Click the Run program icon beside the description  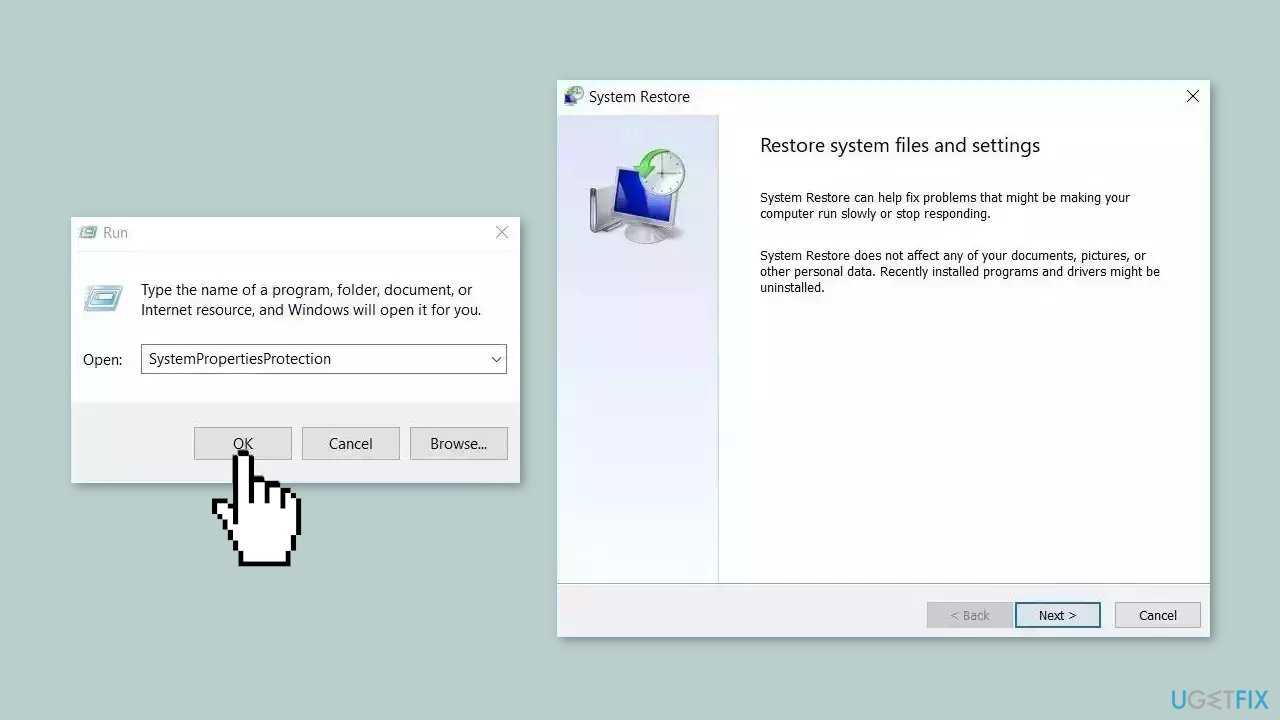(103, 298)
